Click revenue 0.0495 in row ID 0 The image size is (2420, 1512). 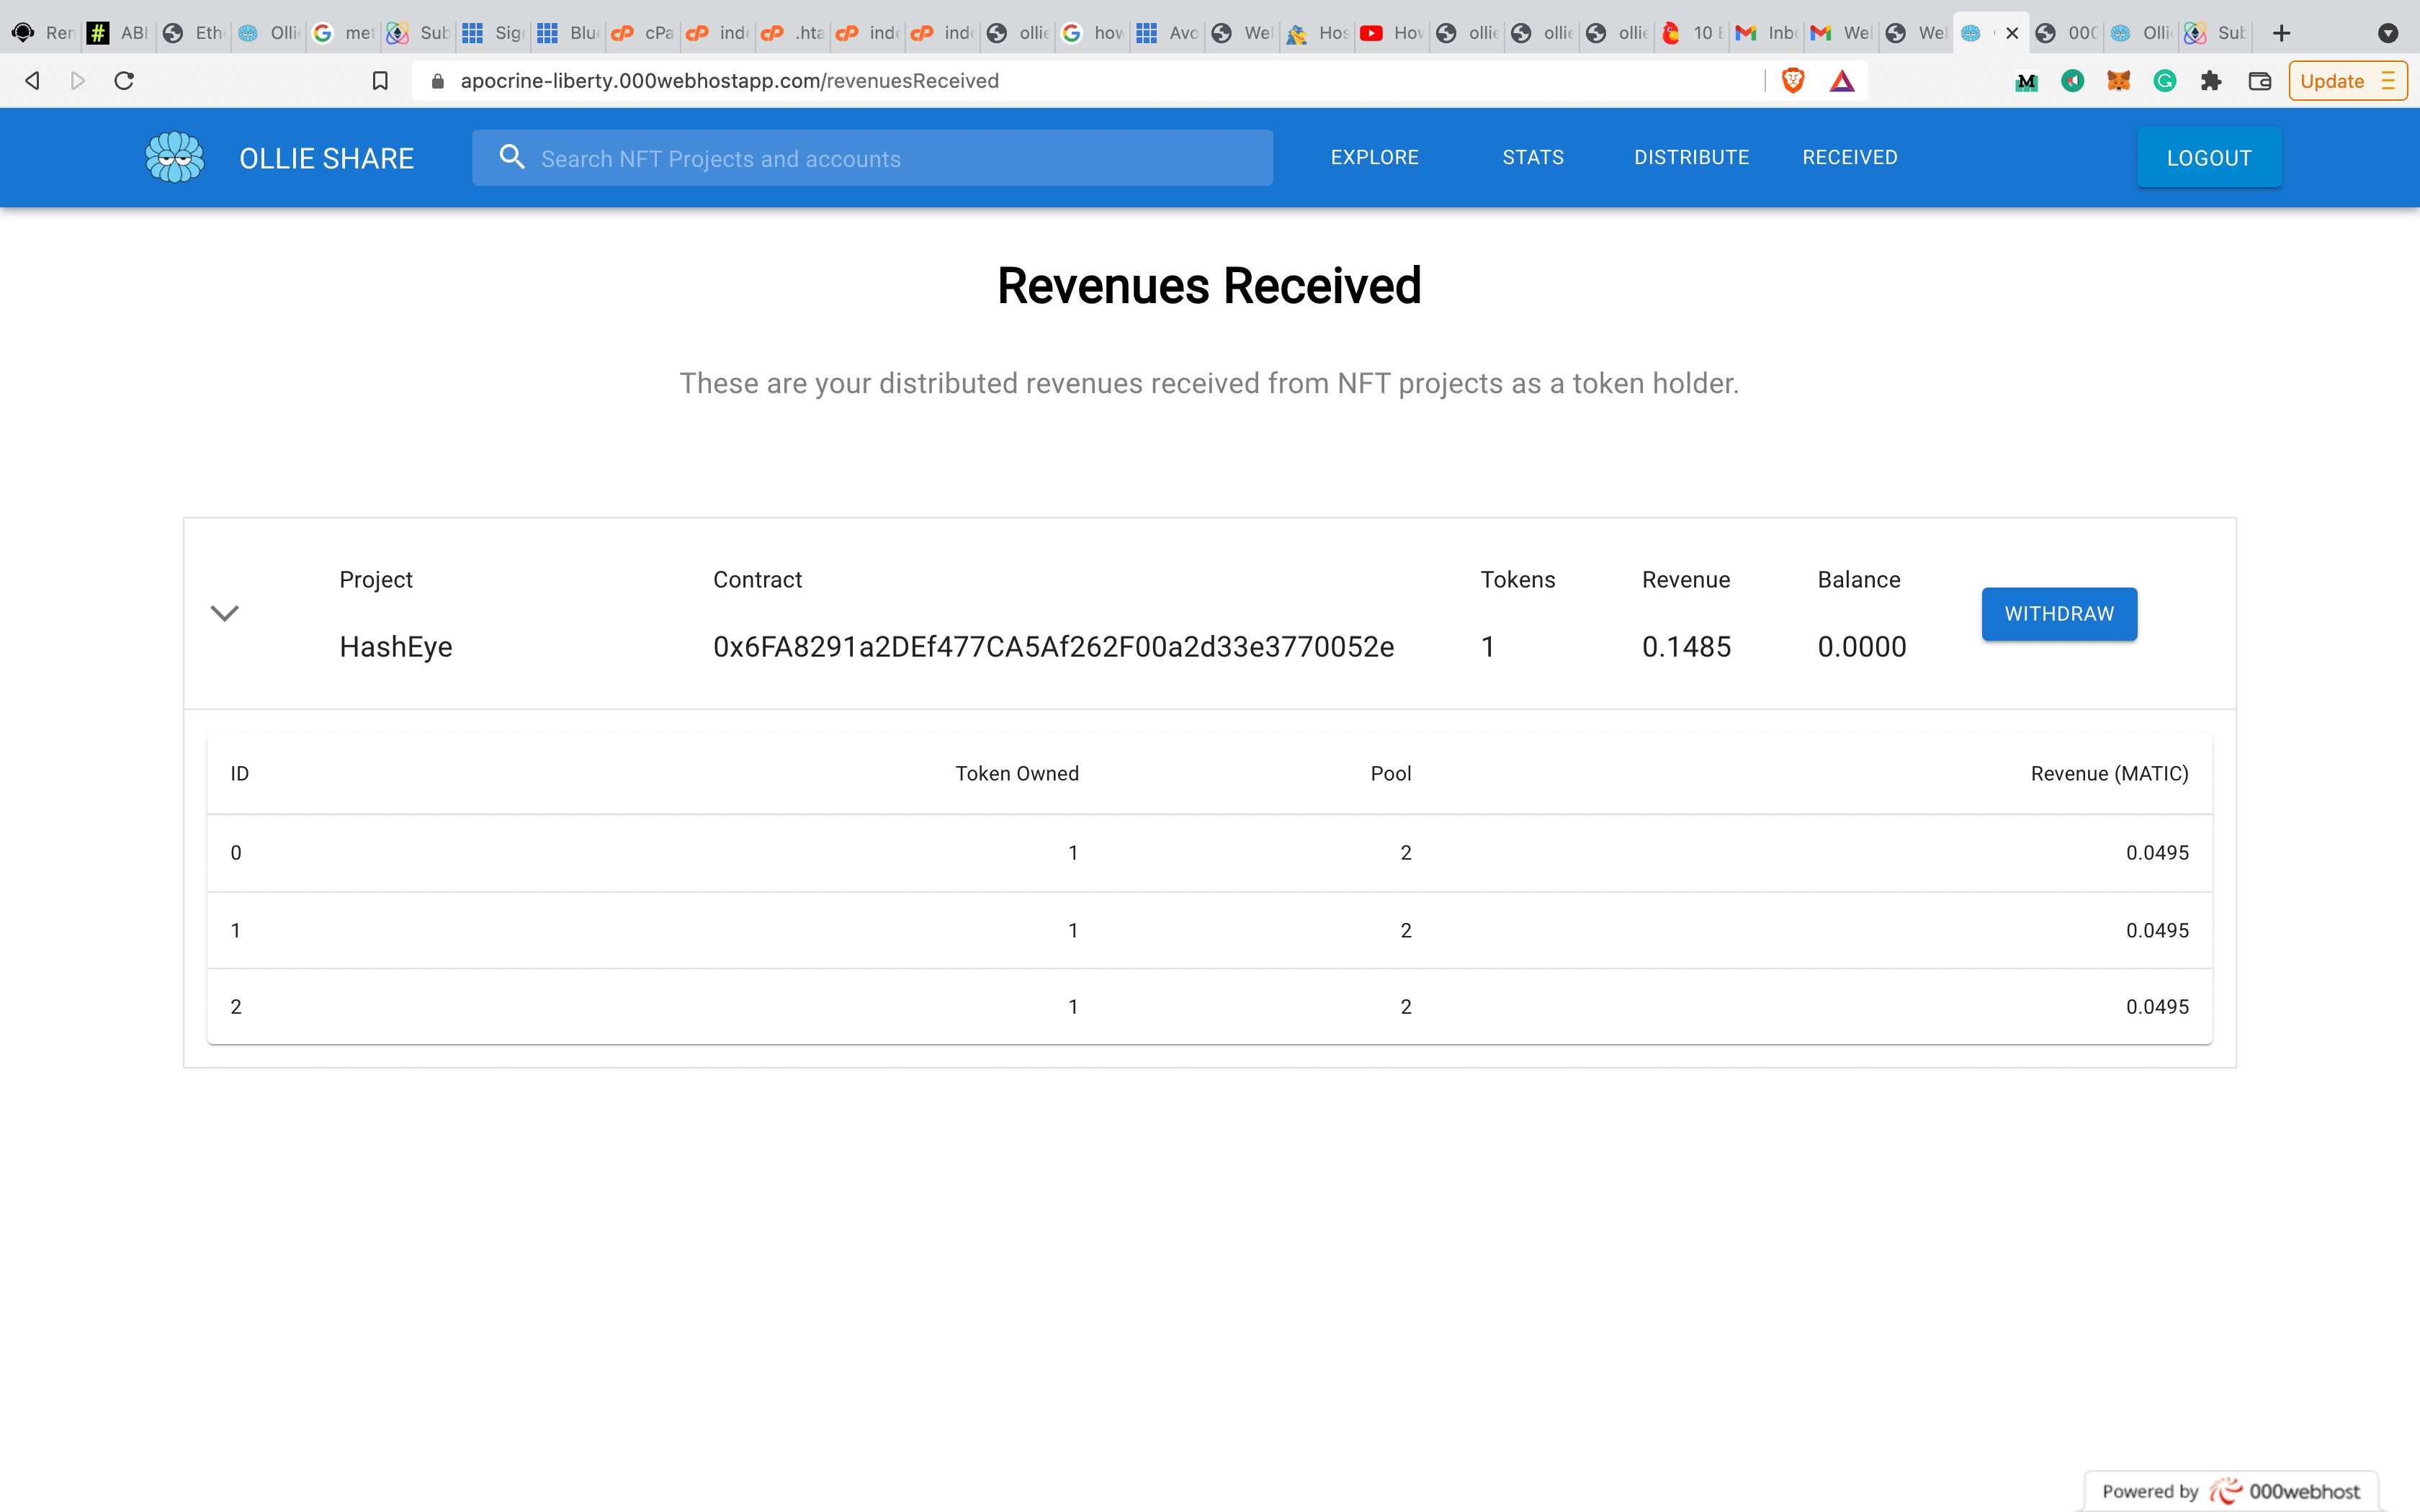pos(2157,853)
